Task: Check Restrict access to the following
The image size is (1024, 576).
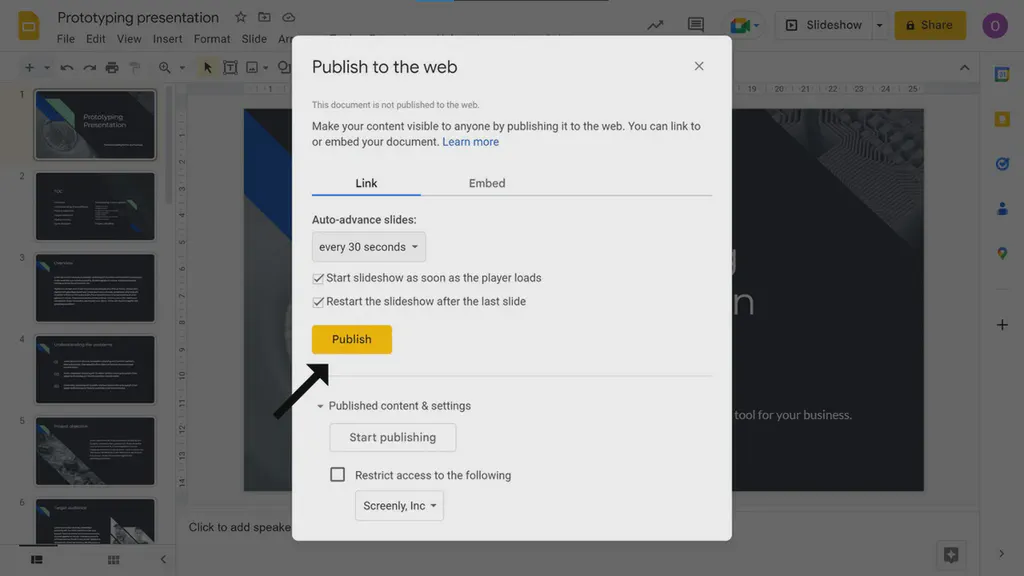Action: (338, 474)
